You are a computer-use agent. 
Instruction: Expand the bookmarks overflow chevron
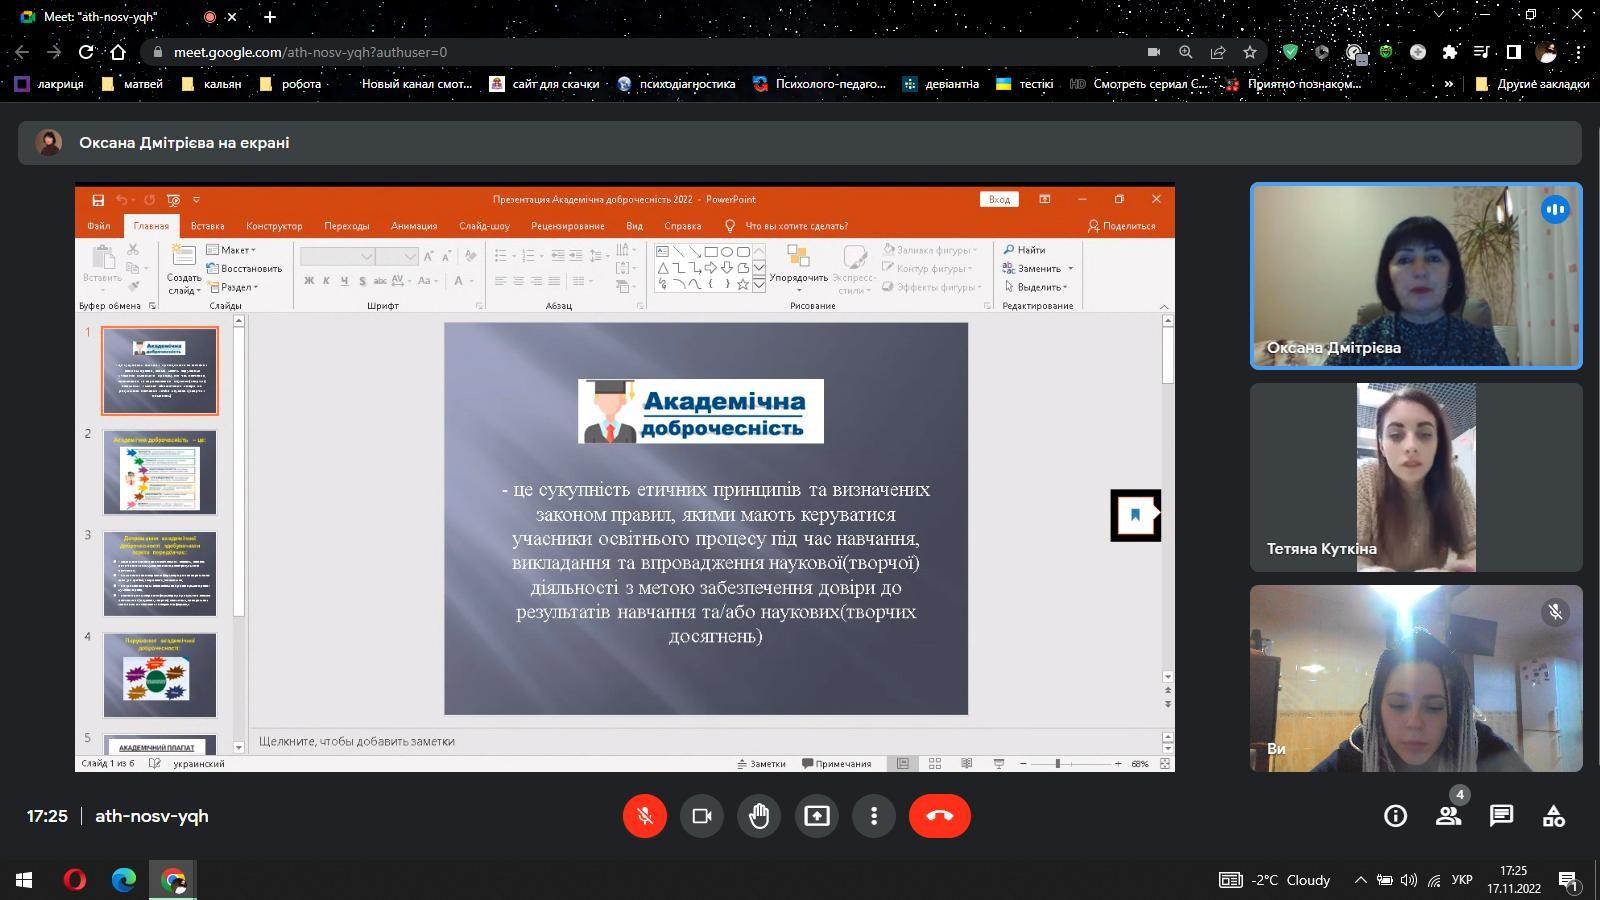[x=1448, y=84]
